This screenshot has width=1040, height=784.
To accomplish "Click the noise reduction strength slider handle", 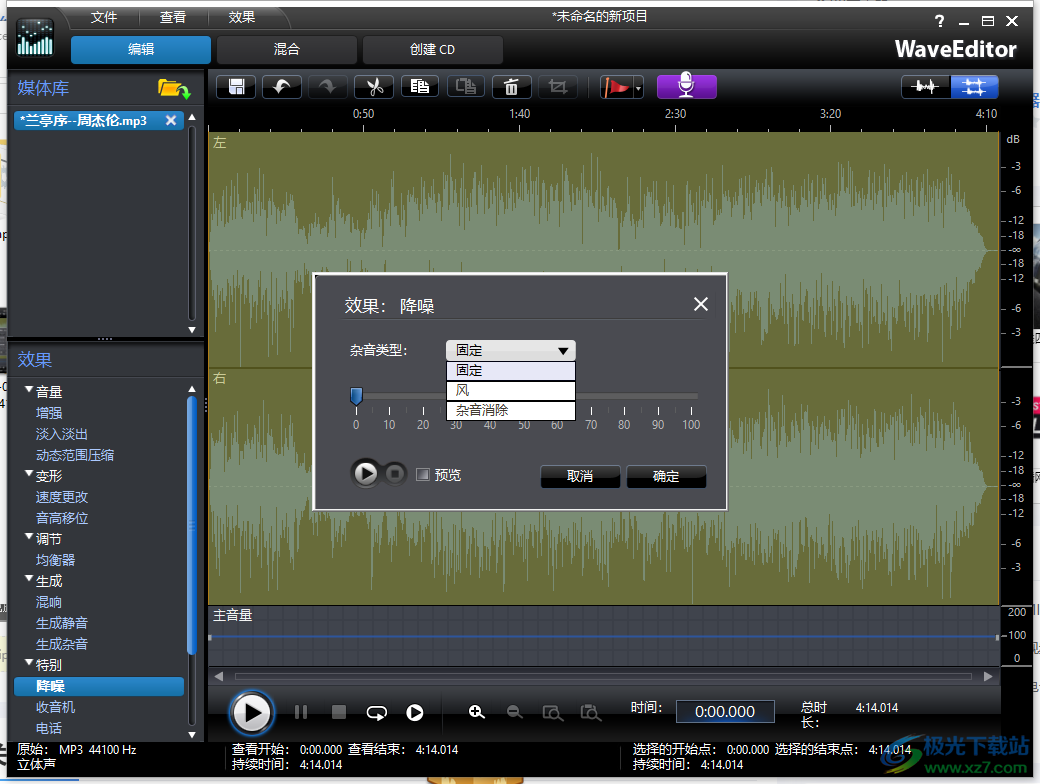I will coord(356,395).
